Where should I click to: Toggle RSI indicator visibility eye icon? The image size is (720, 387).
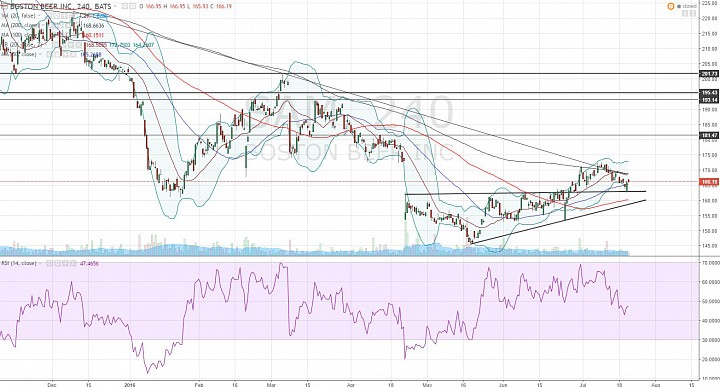tap(50, 264)
